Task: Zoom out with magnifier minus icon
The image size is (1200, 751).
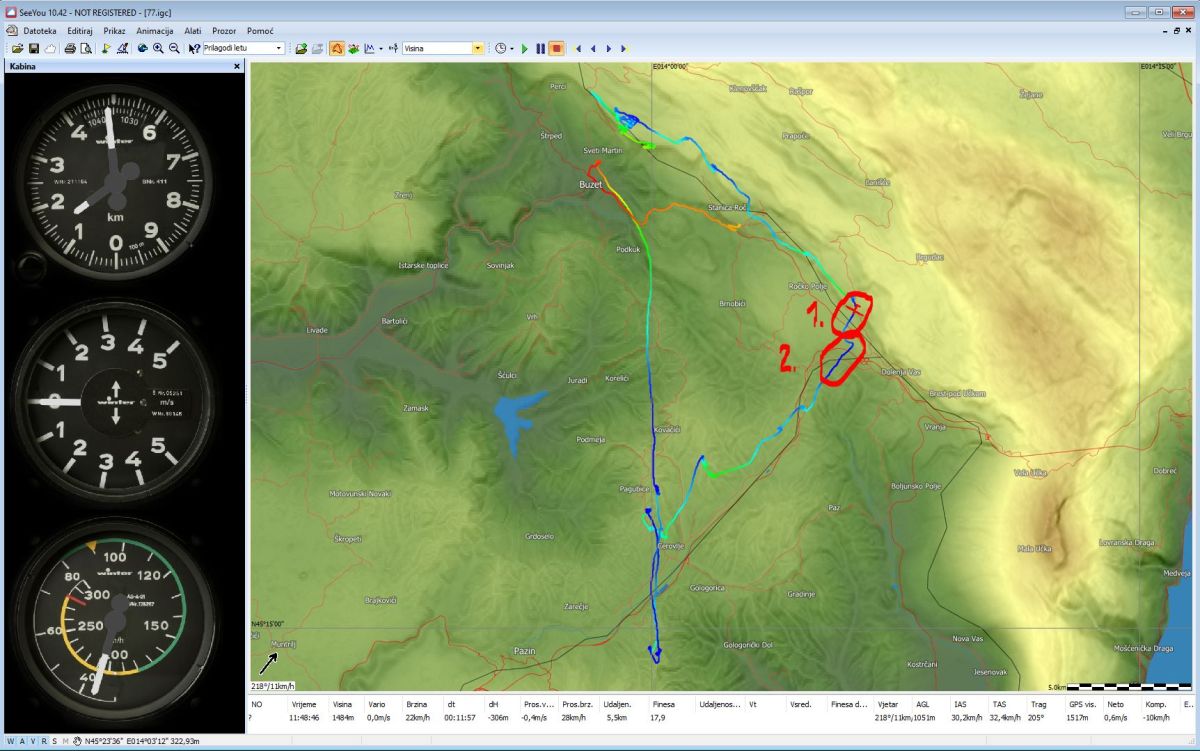Action: (174, 48)
